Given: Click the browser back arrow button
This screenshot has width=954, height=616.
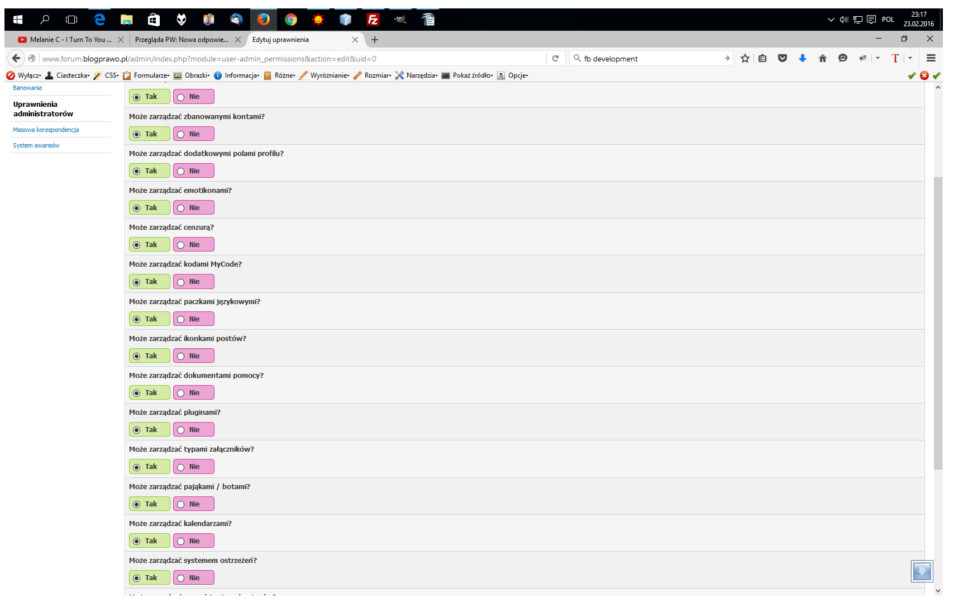Looking at the screenshot, I should 16,58.
